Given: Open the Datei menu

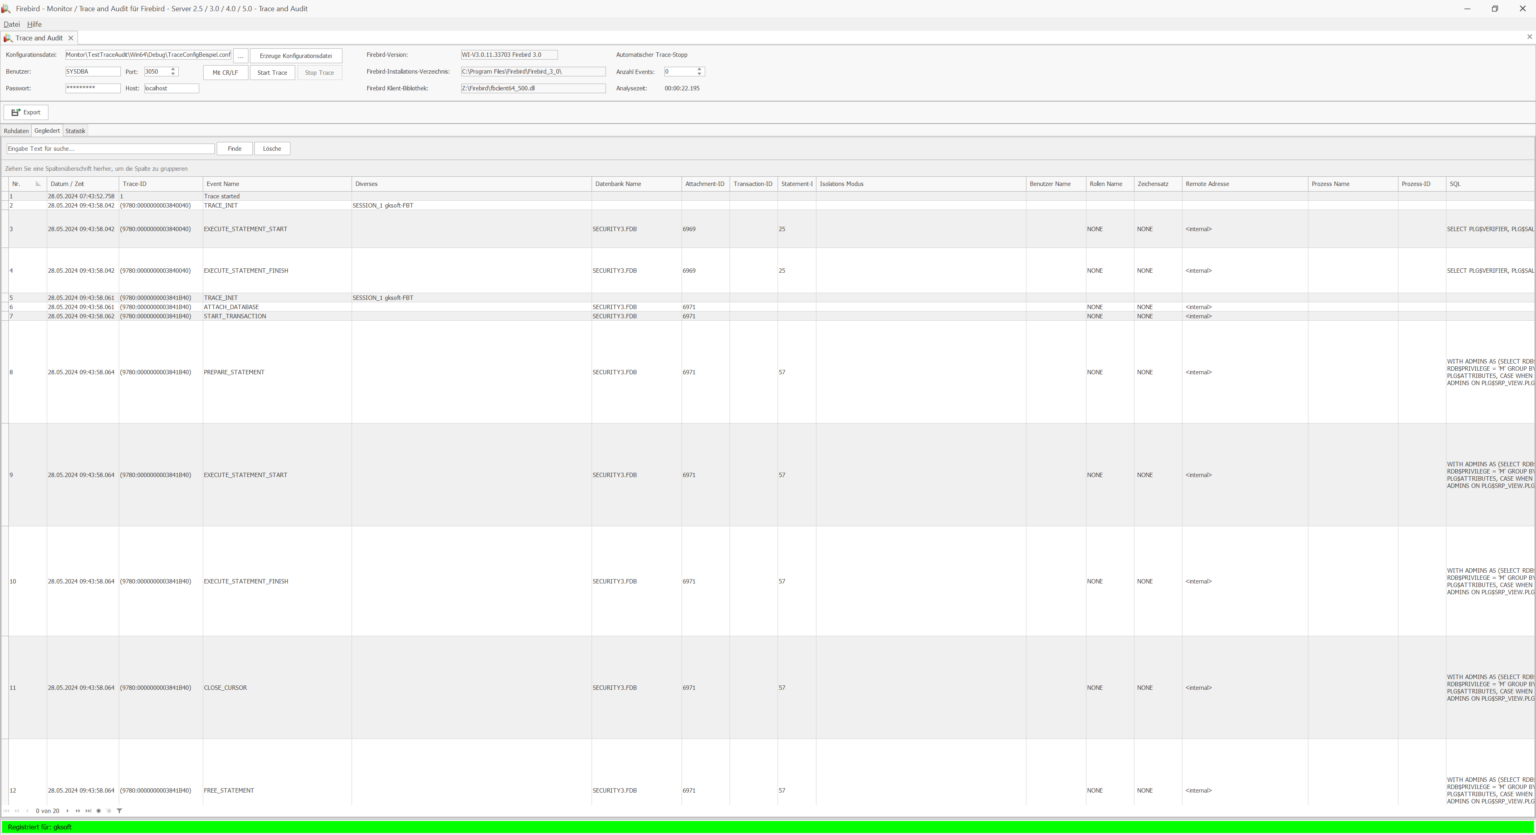Looking at the screenshot, I should pos(12,24).
